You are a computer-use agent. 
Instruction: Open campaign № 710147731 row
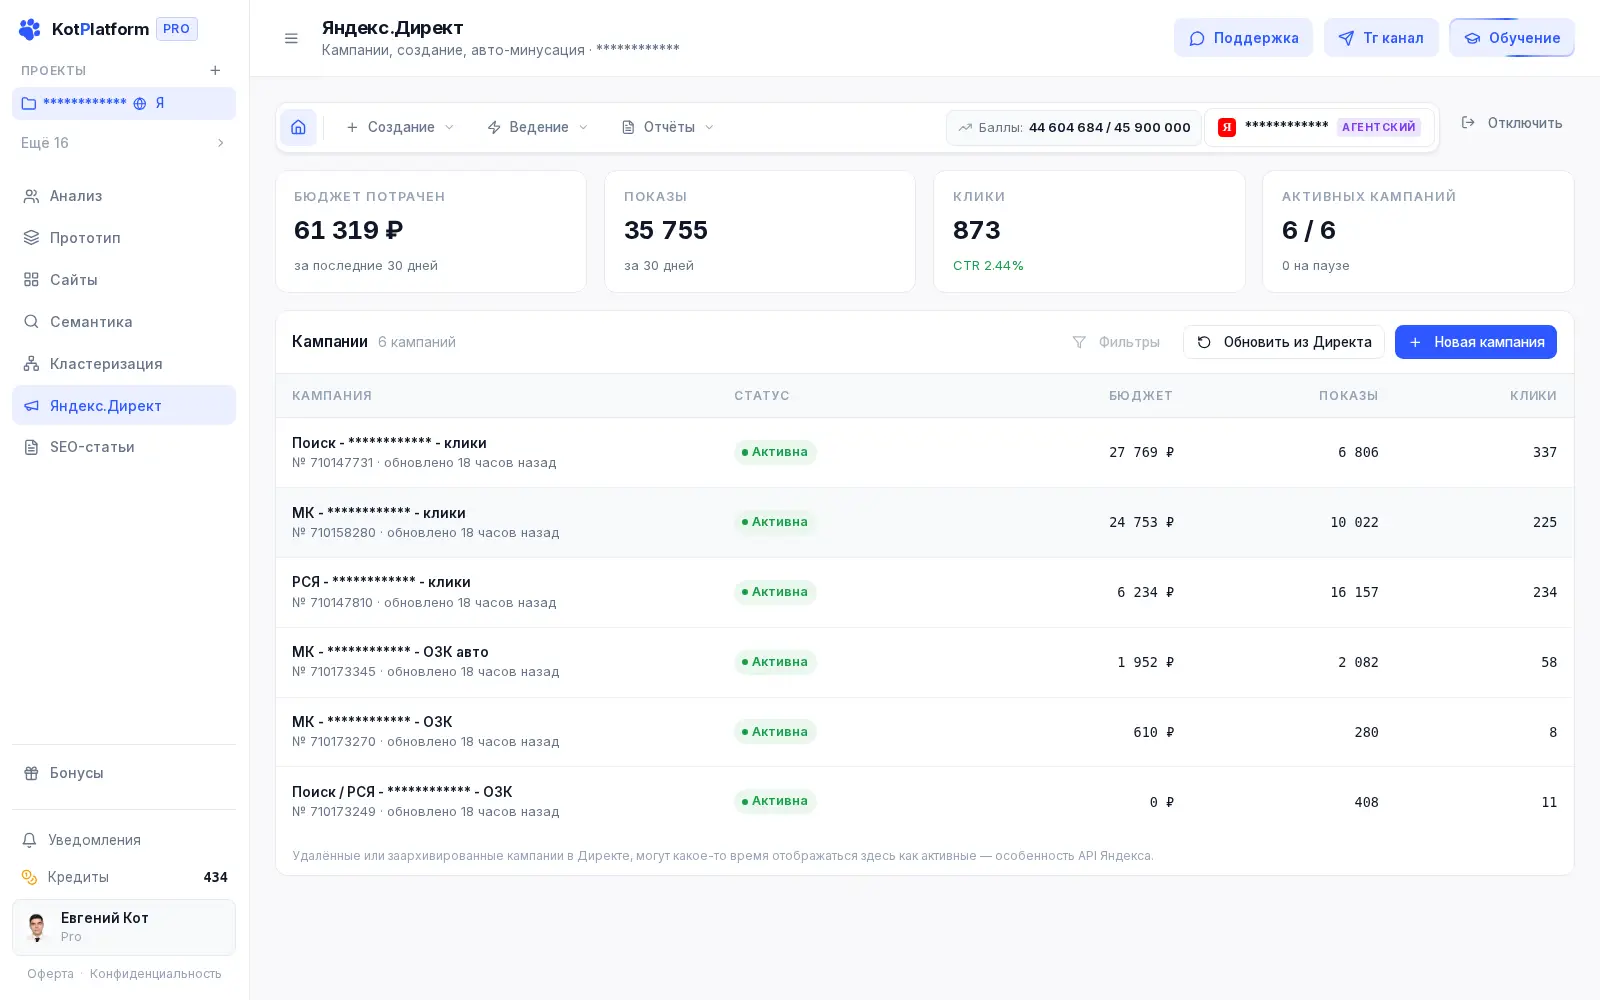(925, 452)
